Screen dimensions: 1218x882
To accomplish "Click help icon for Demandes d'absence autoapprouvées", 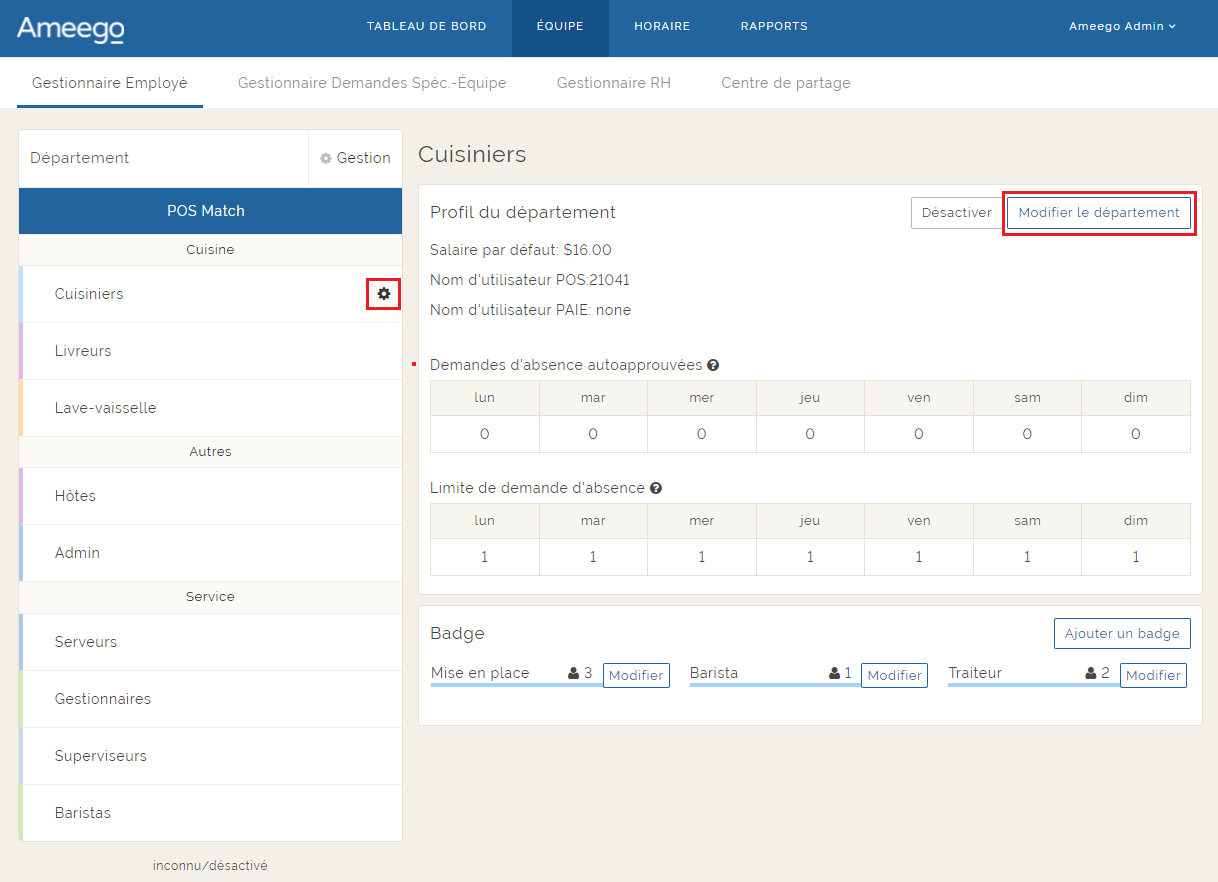I will click(713, 365).
